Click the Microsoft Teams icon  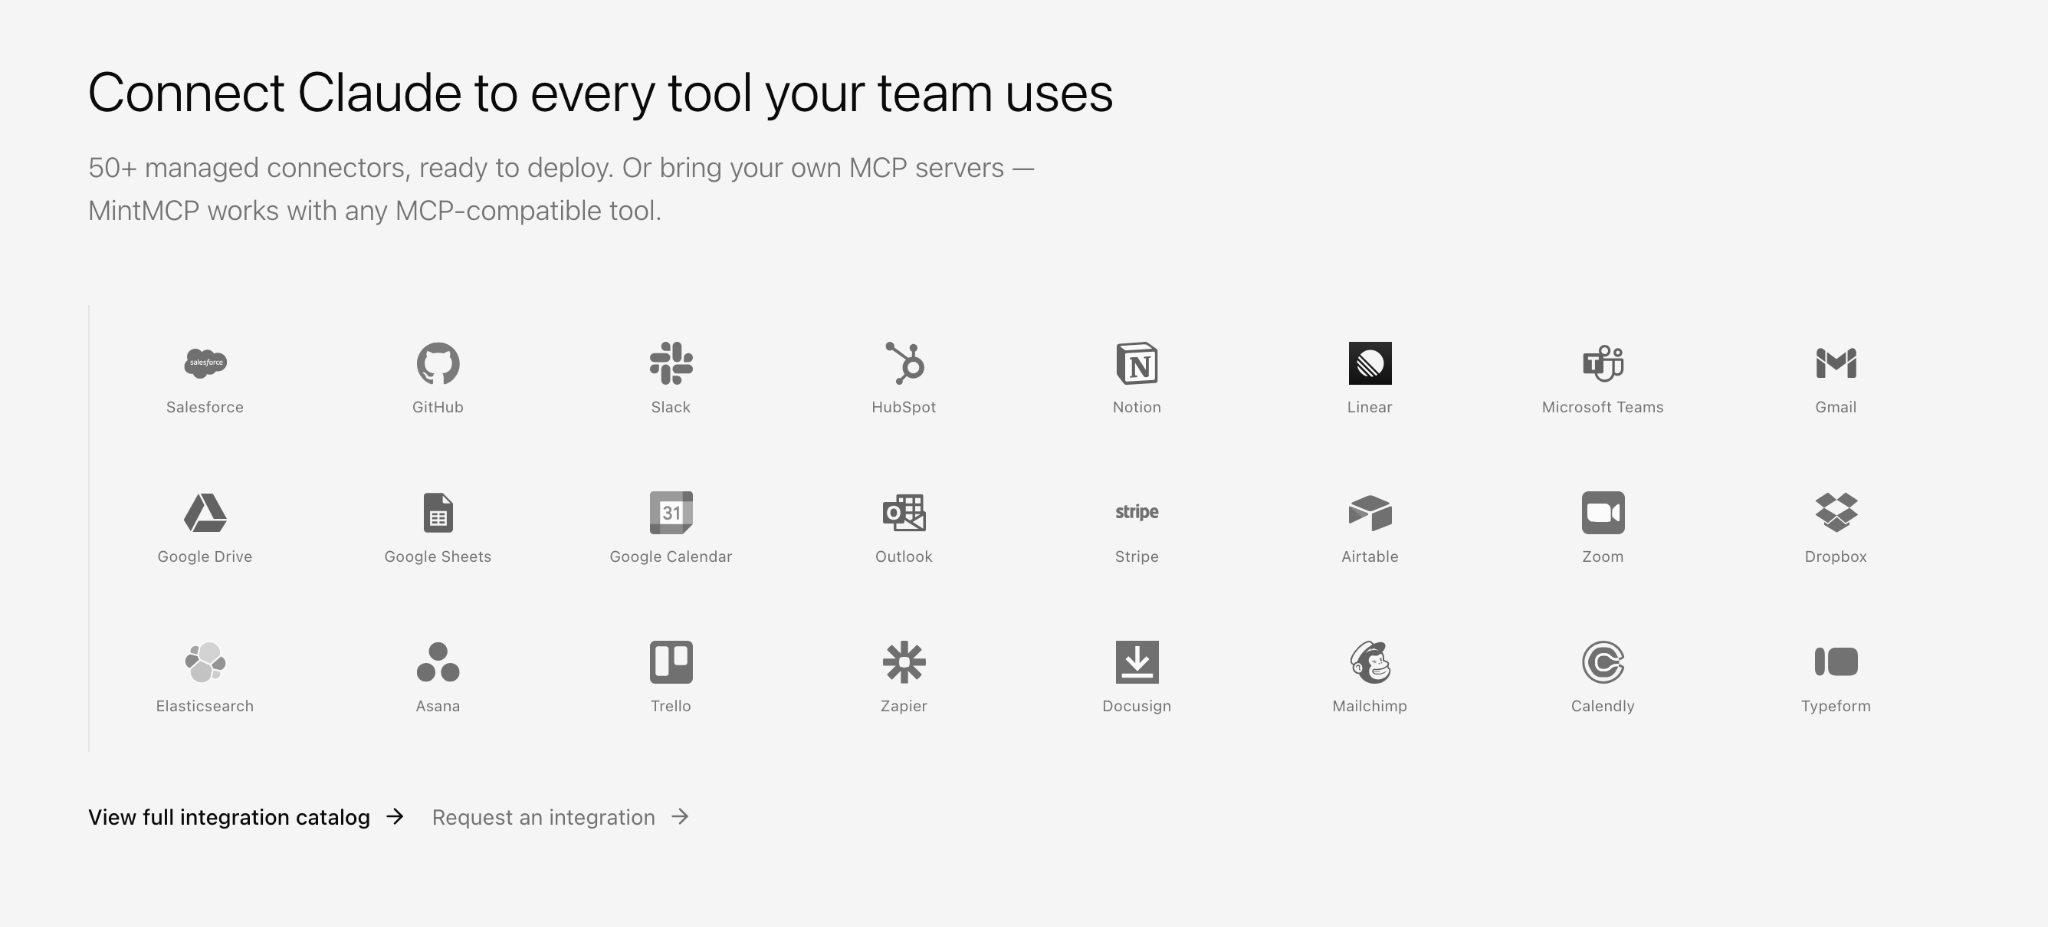(x=1603, y=363)
